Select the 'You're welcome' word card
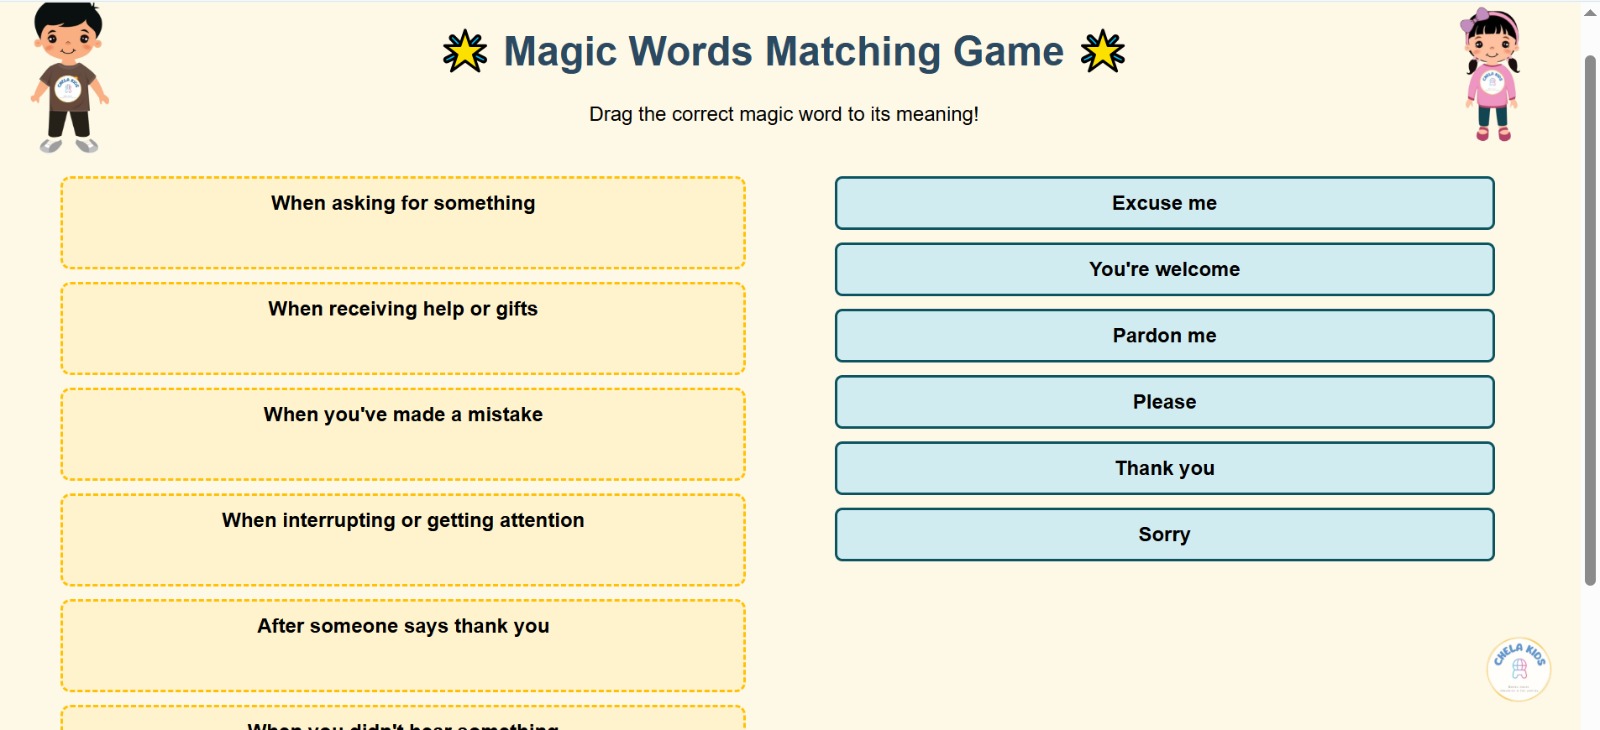This screenshot has width=1600, height=730. point(1164,269)
